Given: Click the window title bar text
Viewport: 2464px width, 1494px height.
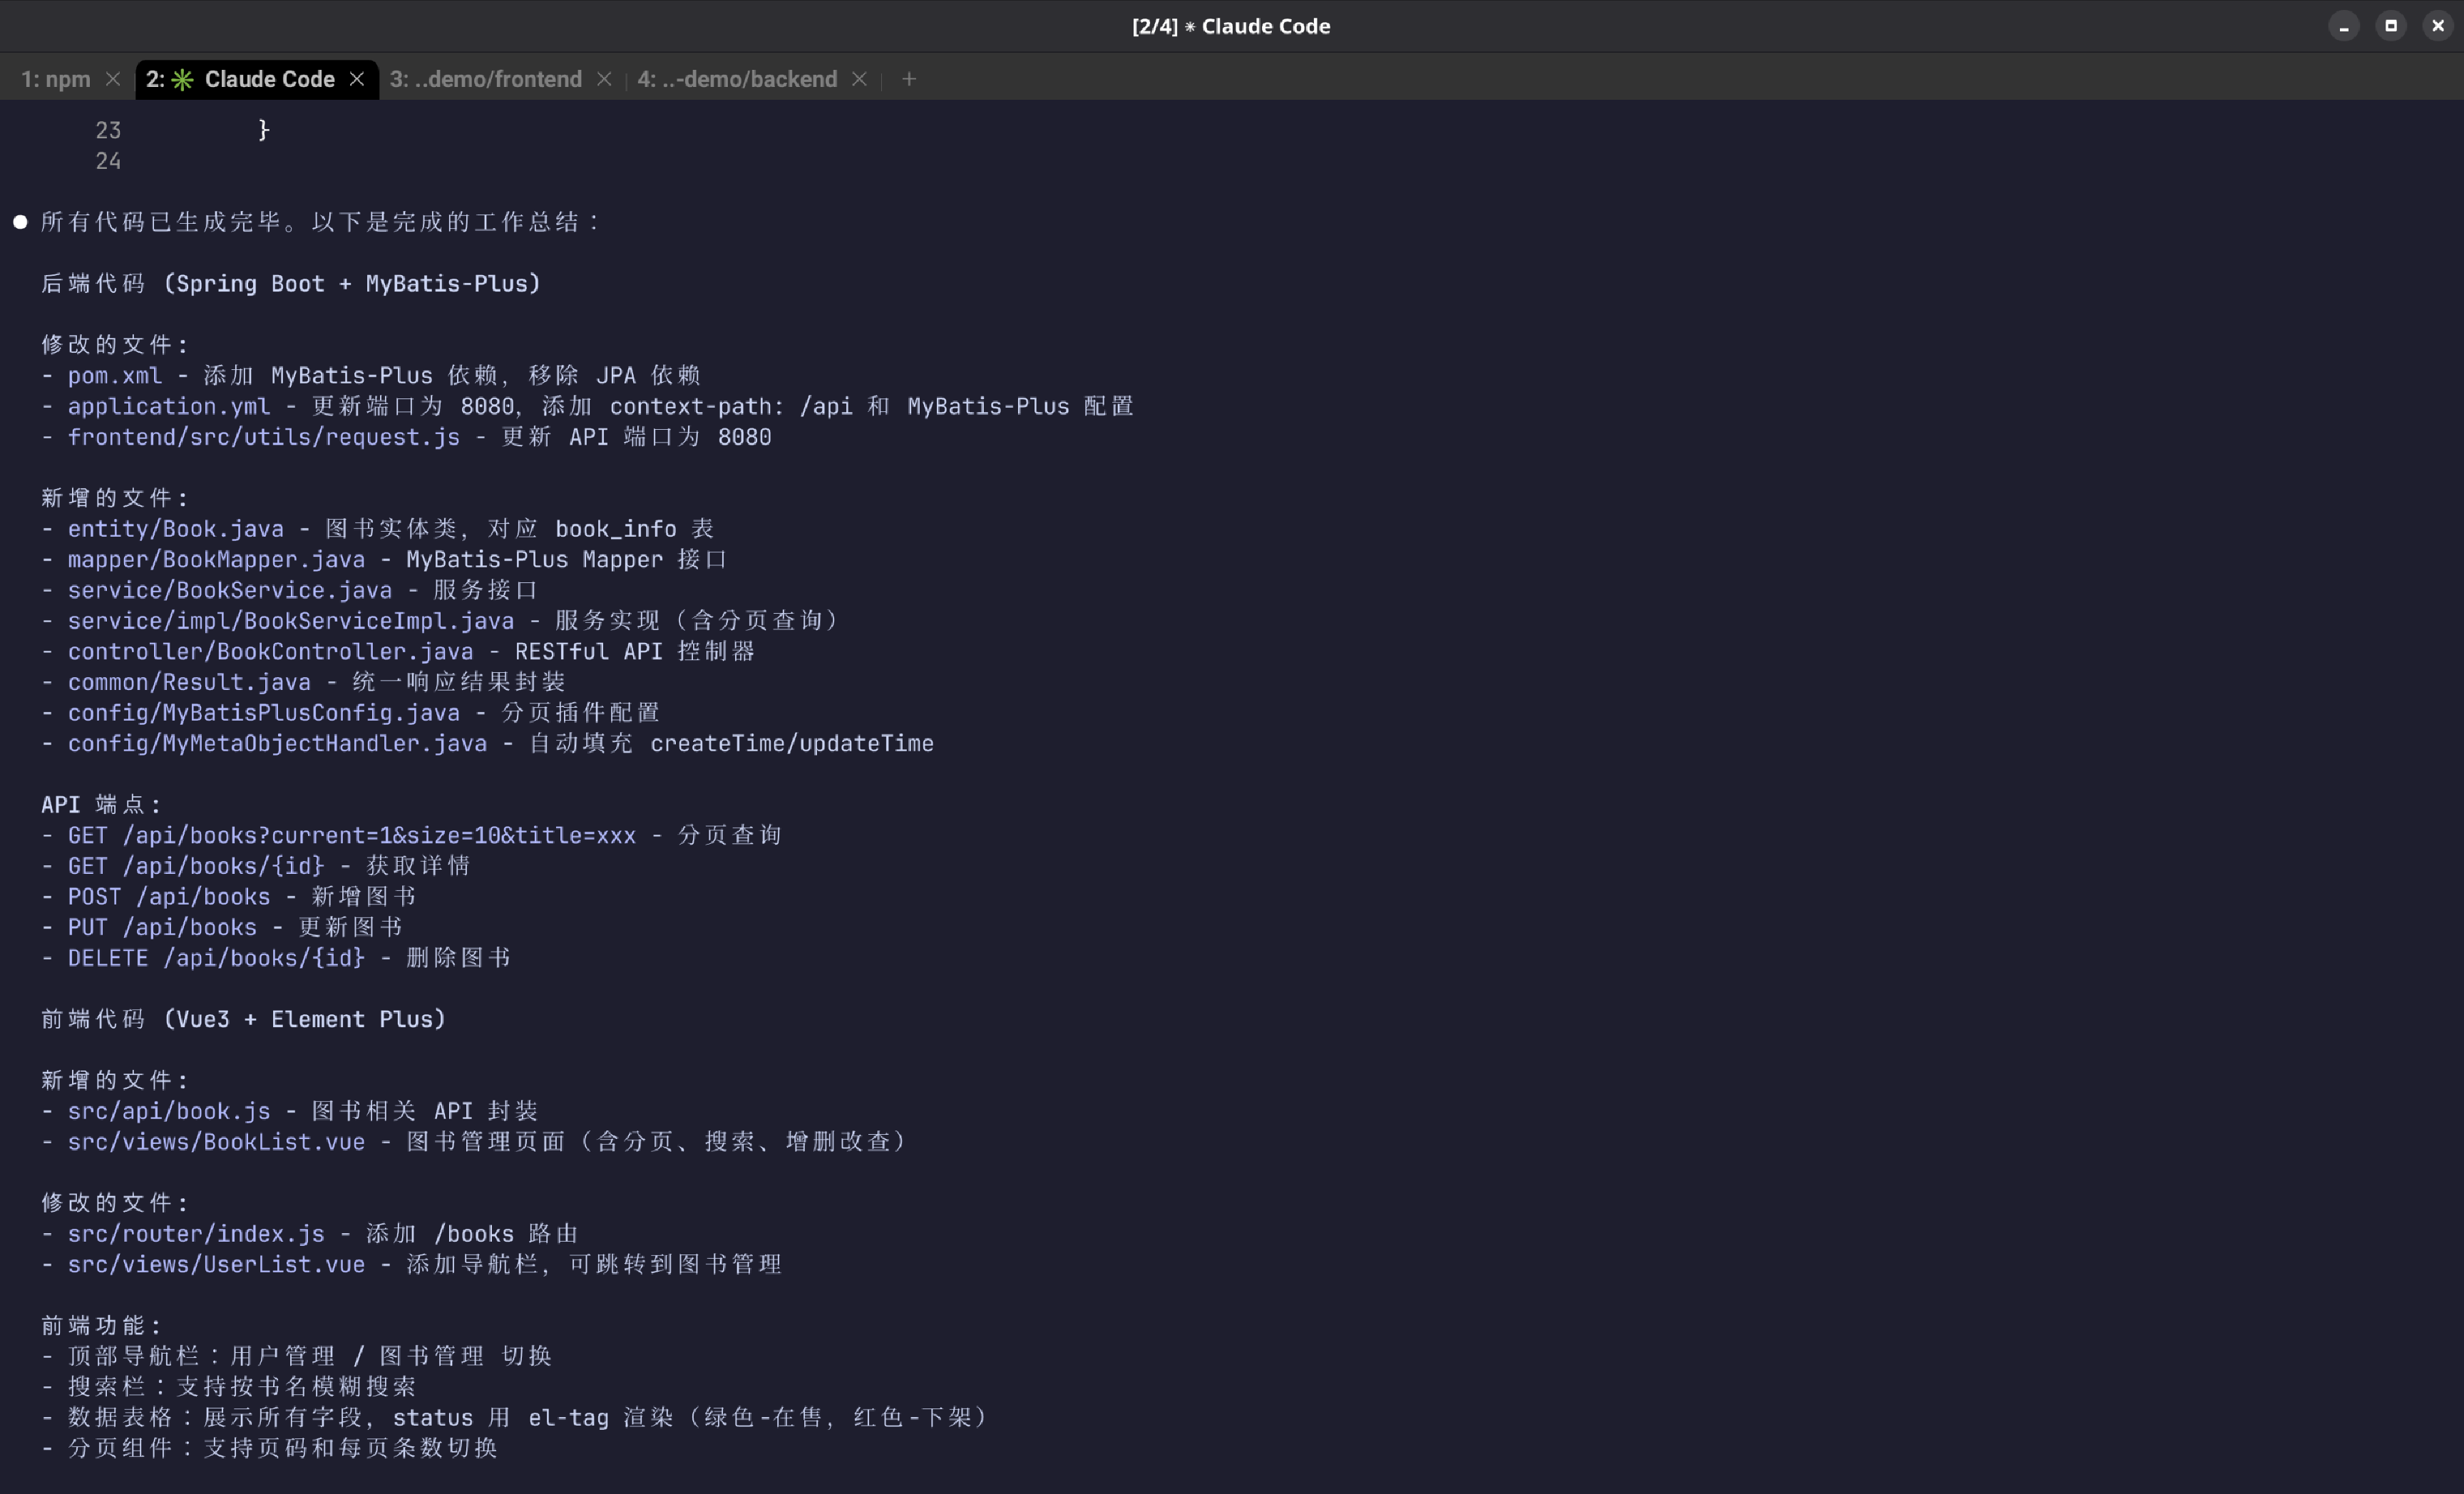Looking at the screenshot, I should pos(1231,26).
